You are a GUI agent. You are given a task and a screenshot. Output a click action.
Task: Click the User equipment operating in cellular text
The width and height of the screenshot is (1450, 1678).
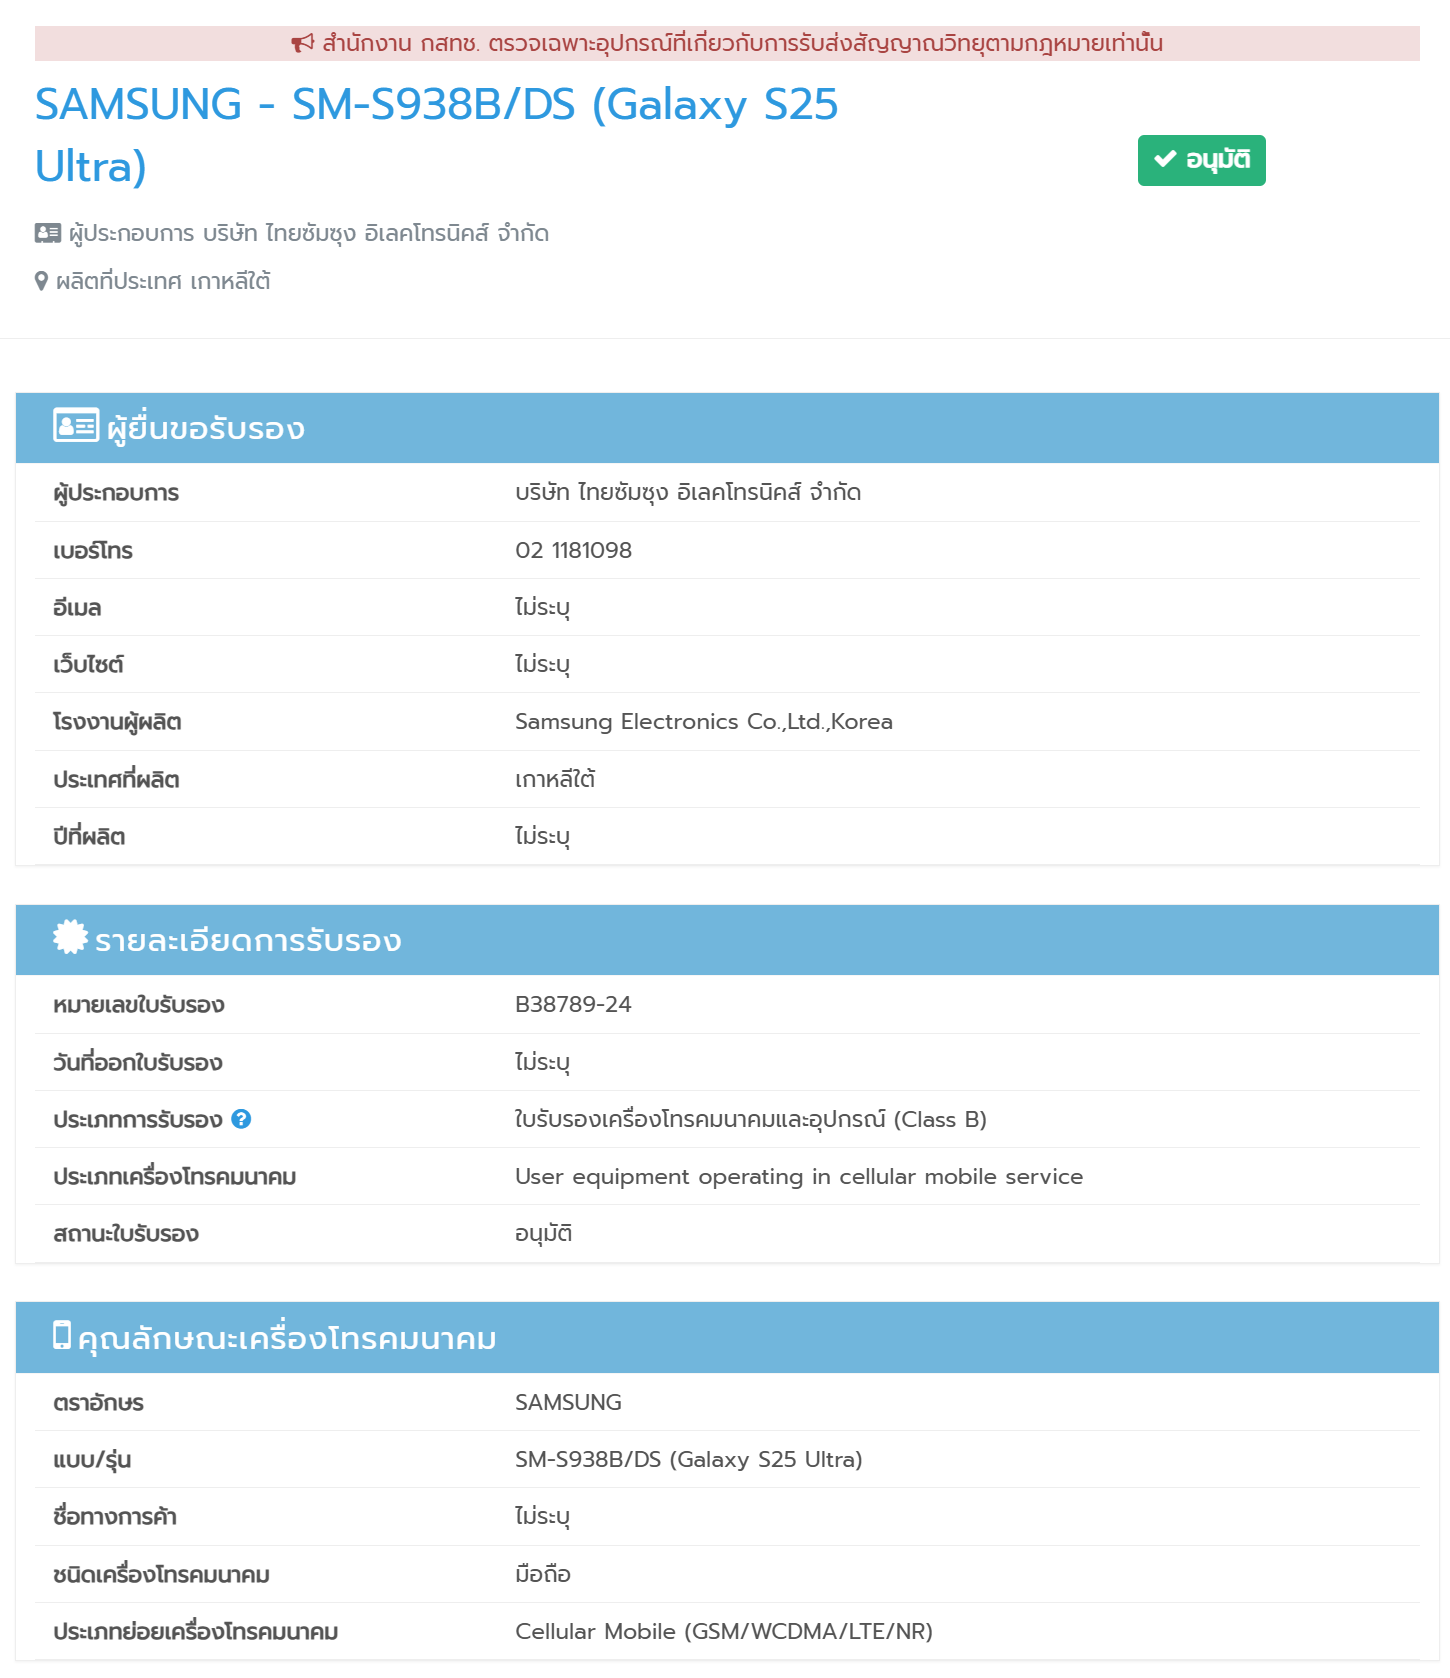(x=798, y=1176)
